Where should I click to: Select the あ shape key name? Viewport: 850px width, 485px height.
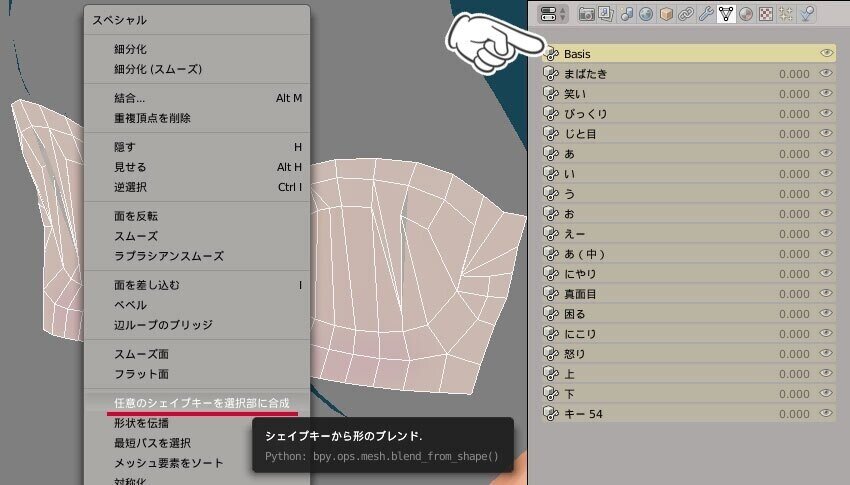(569, 154)
